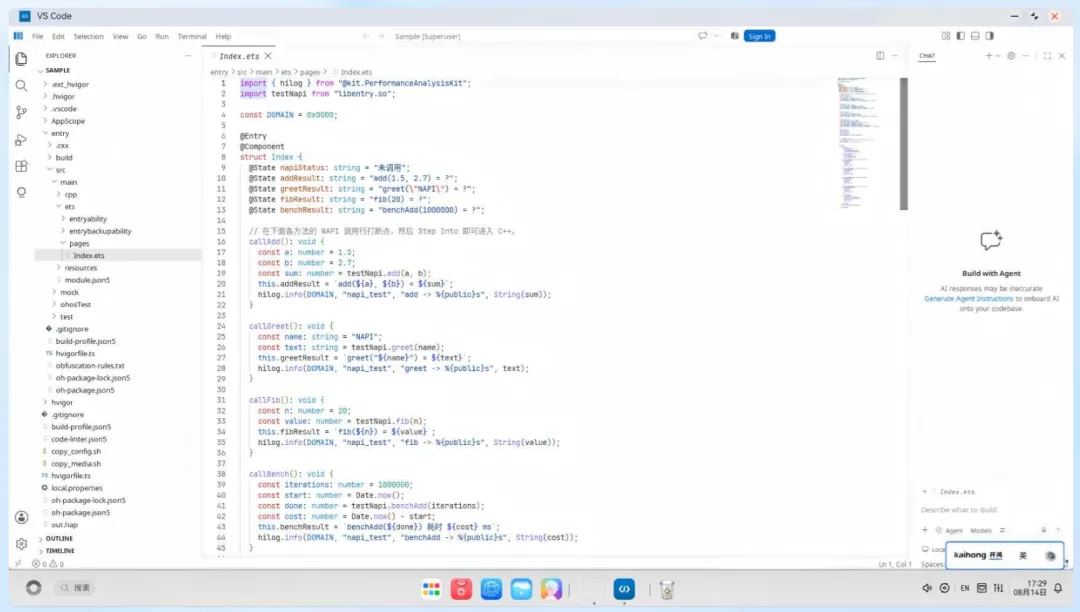
Task: Click the Sign In button
Action: point(759,36)
